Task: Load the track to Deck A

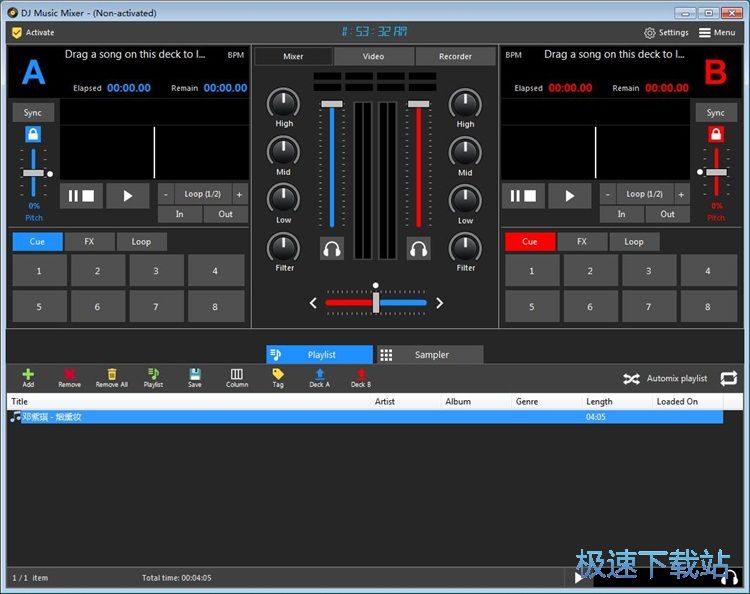Action: tap(319, 375)
